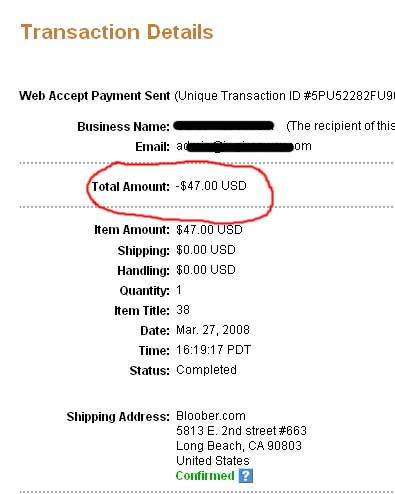Click the time 16:19:17 PDT
Viewport: 395px width, 494px height.
[x=213, y=350]
